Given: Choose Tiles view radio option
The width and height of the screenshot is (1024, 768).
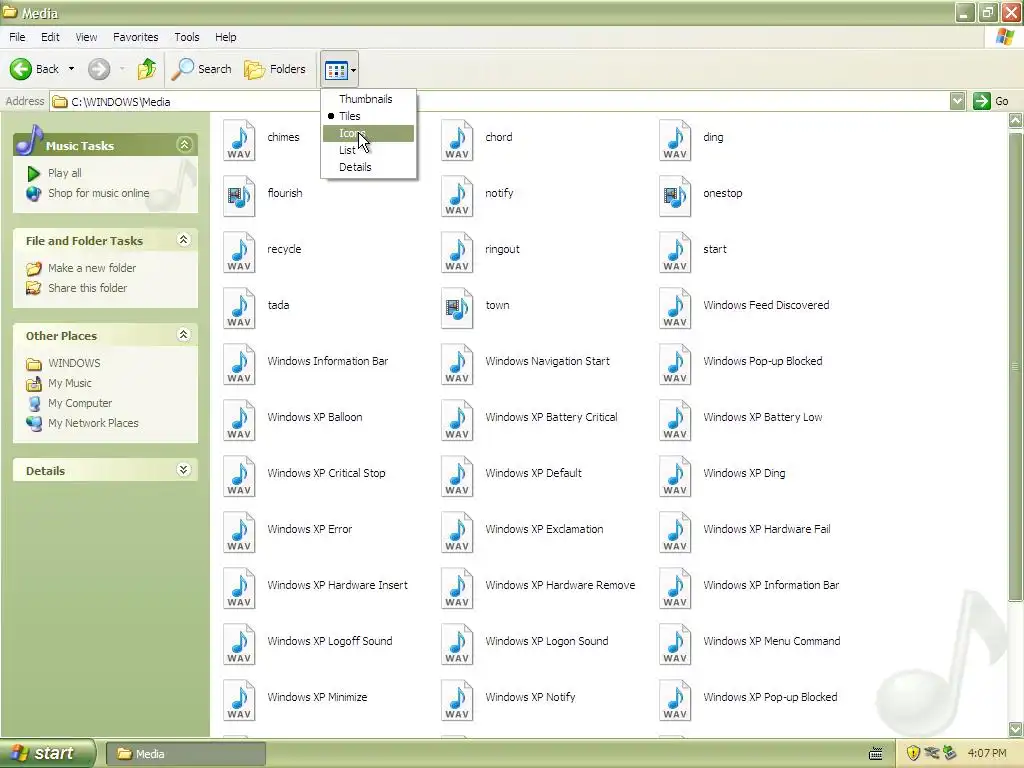Looking at the screenshot, I should pos(368,116).
